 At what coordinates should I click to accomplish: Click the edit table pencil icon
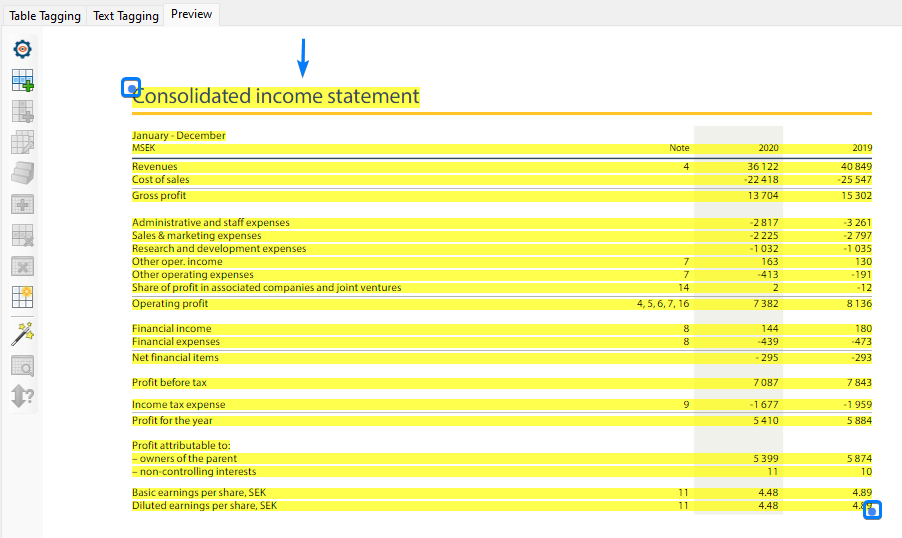22,142
